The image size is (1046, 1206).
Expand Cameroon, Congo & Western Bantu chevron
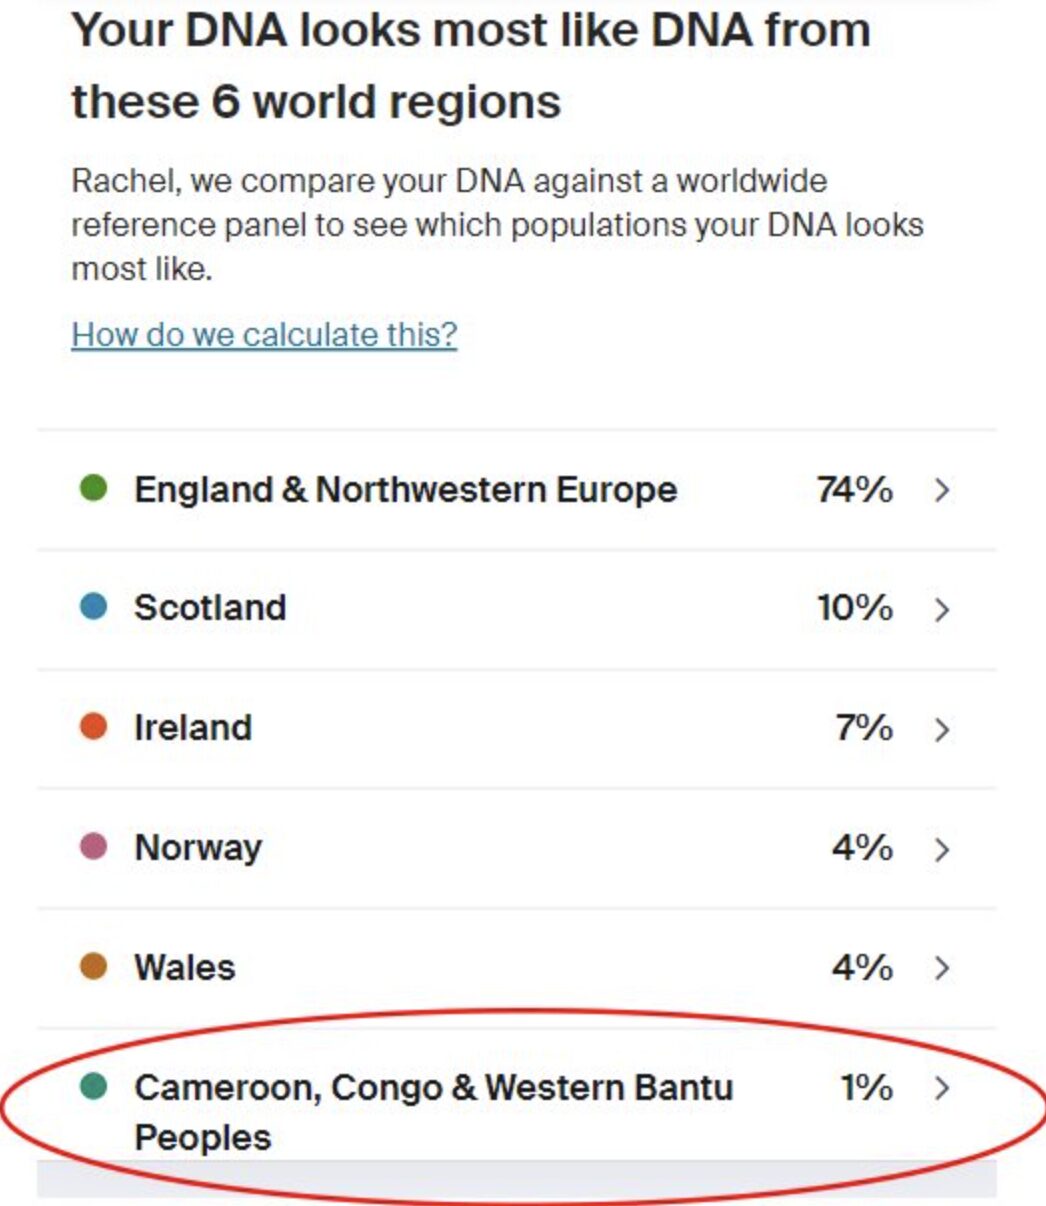(942, 1088)
